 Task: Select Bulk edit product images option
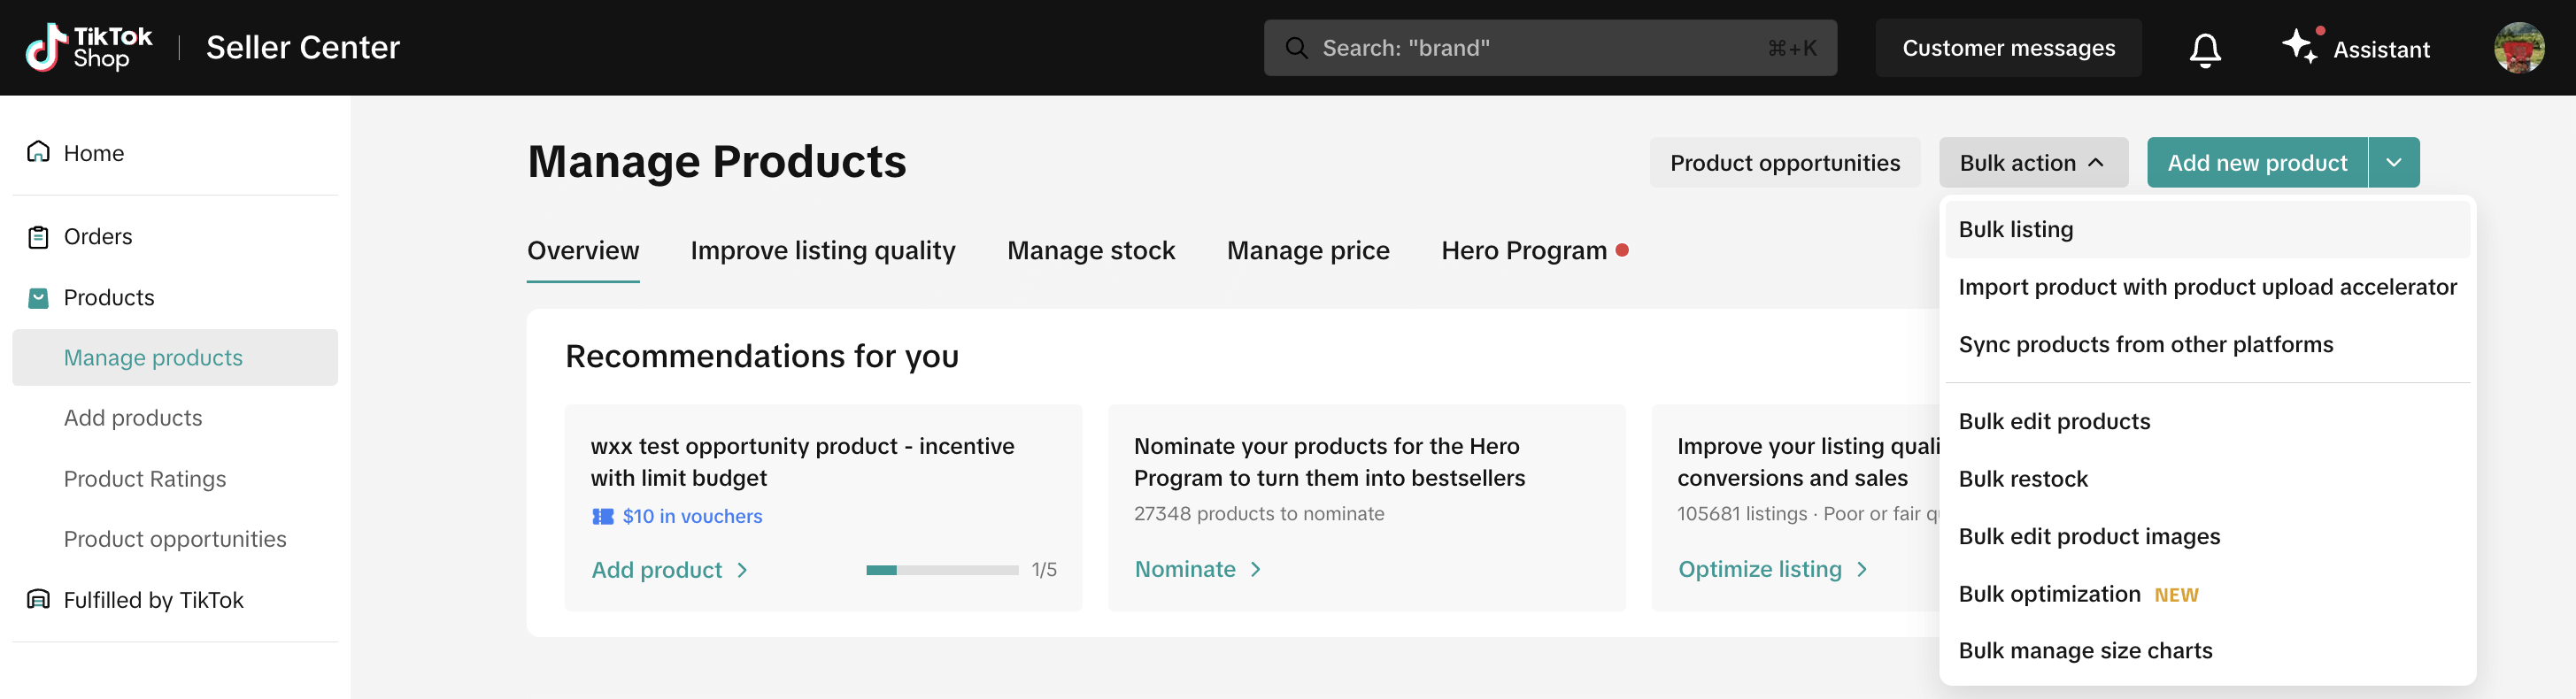coord(2088,536)
